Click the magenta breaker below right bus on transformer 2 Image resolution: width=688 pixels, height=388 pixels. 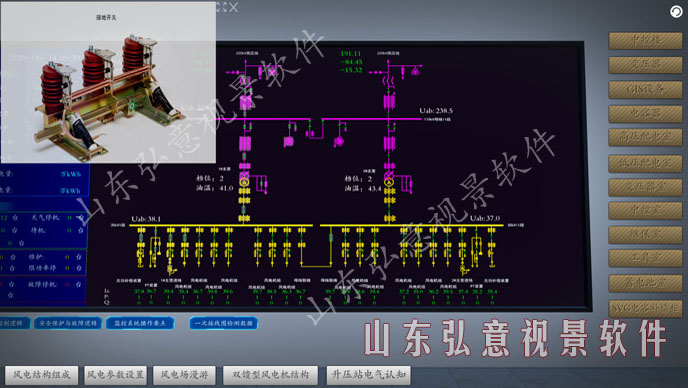[x=389, y=144]
